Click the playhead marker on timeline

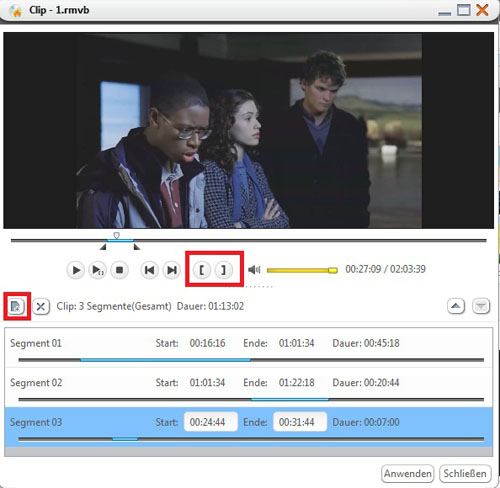116,235
